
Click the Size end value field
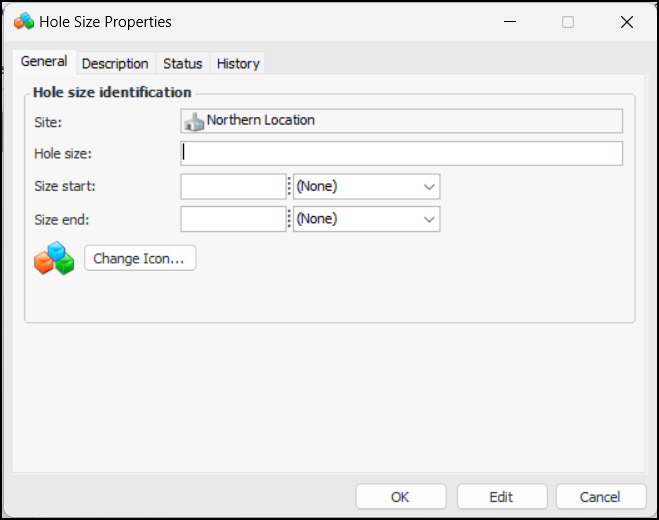(233, 219)
